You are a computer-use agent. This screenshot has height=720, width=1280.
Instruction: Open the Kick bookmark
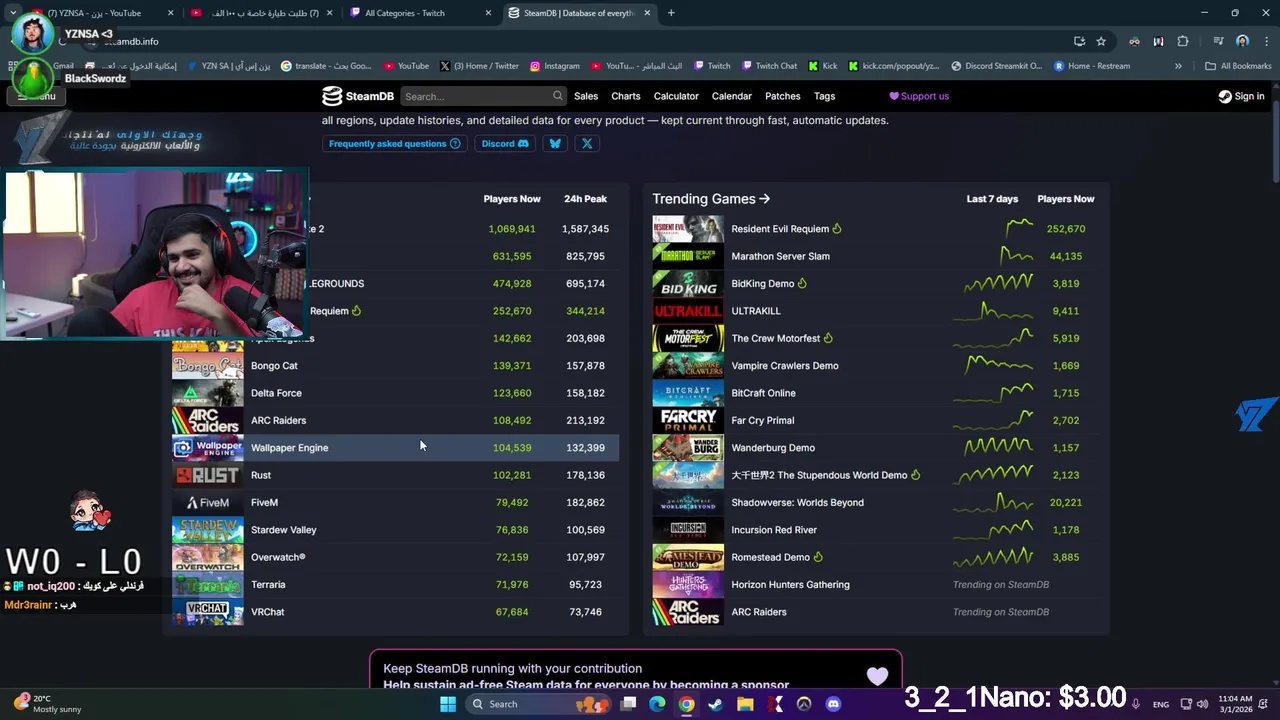click(822, 66)
